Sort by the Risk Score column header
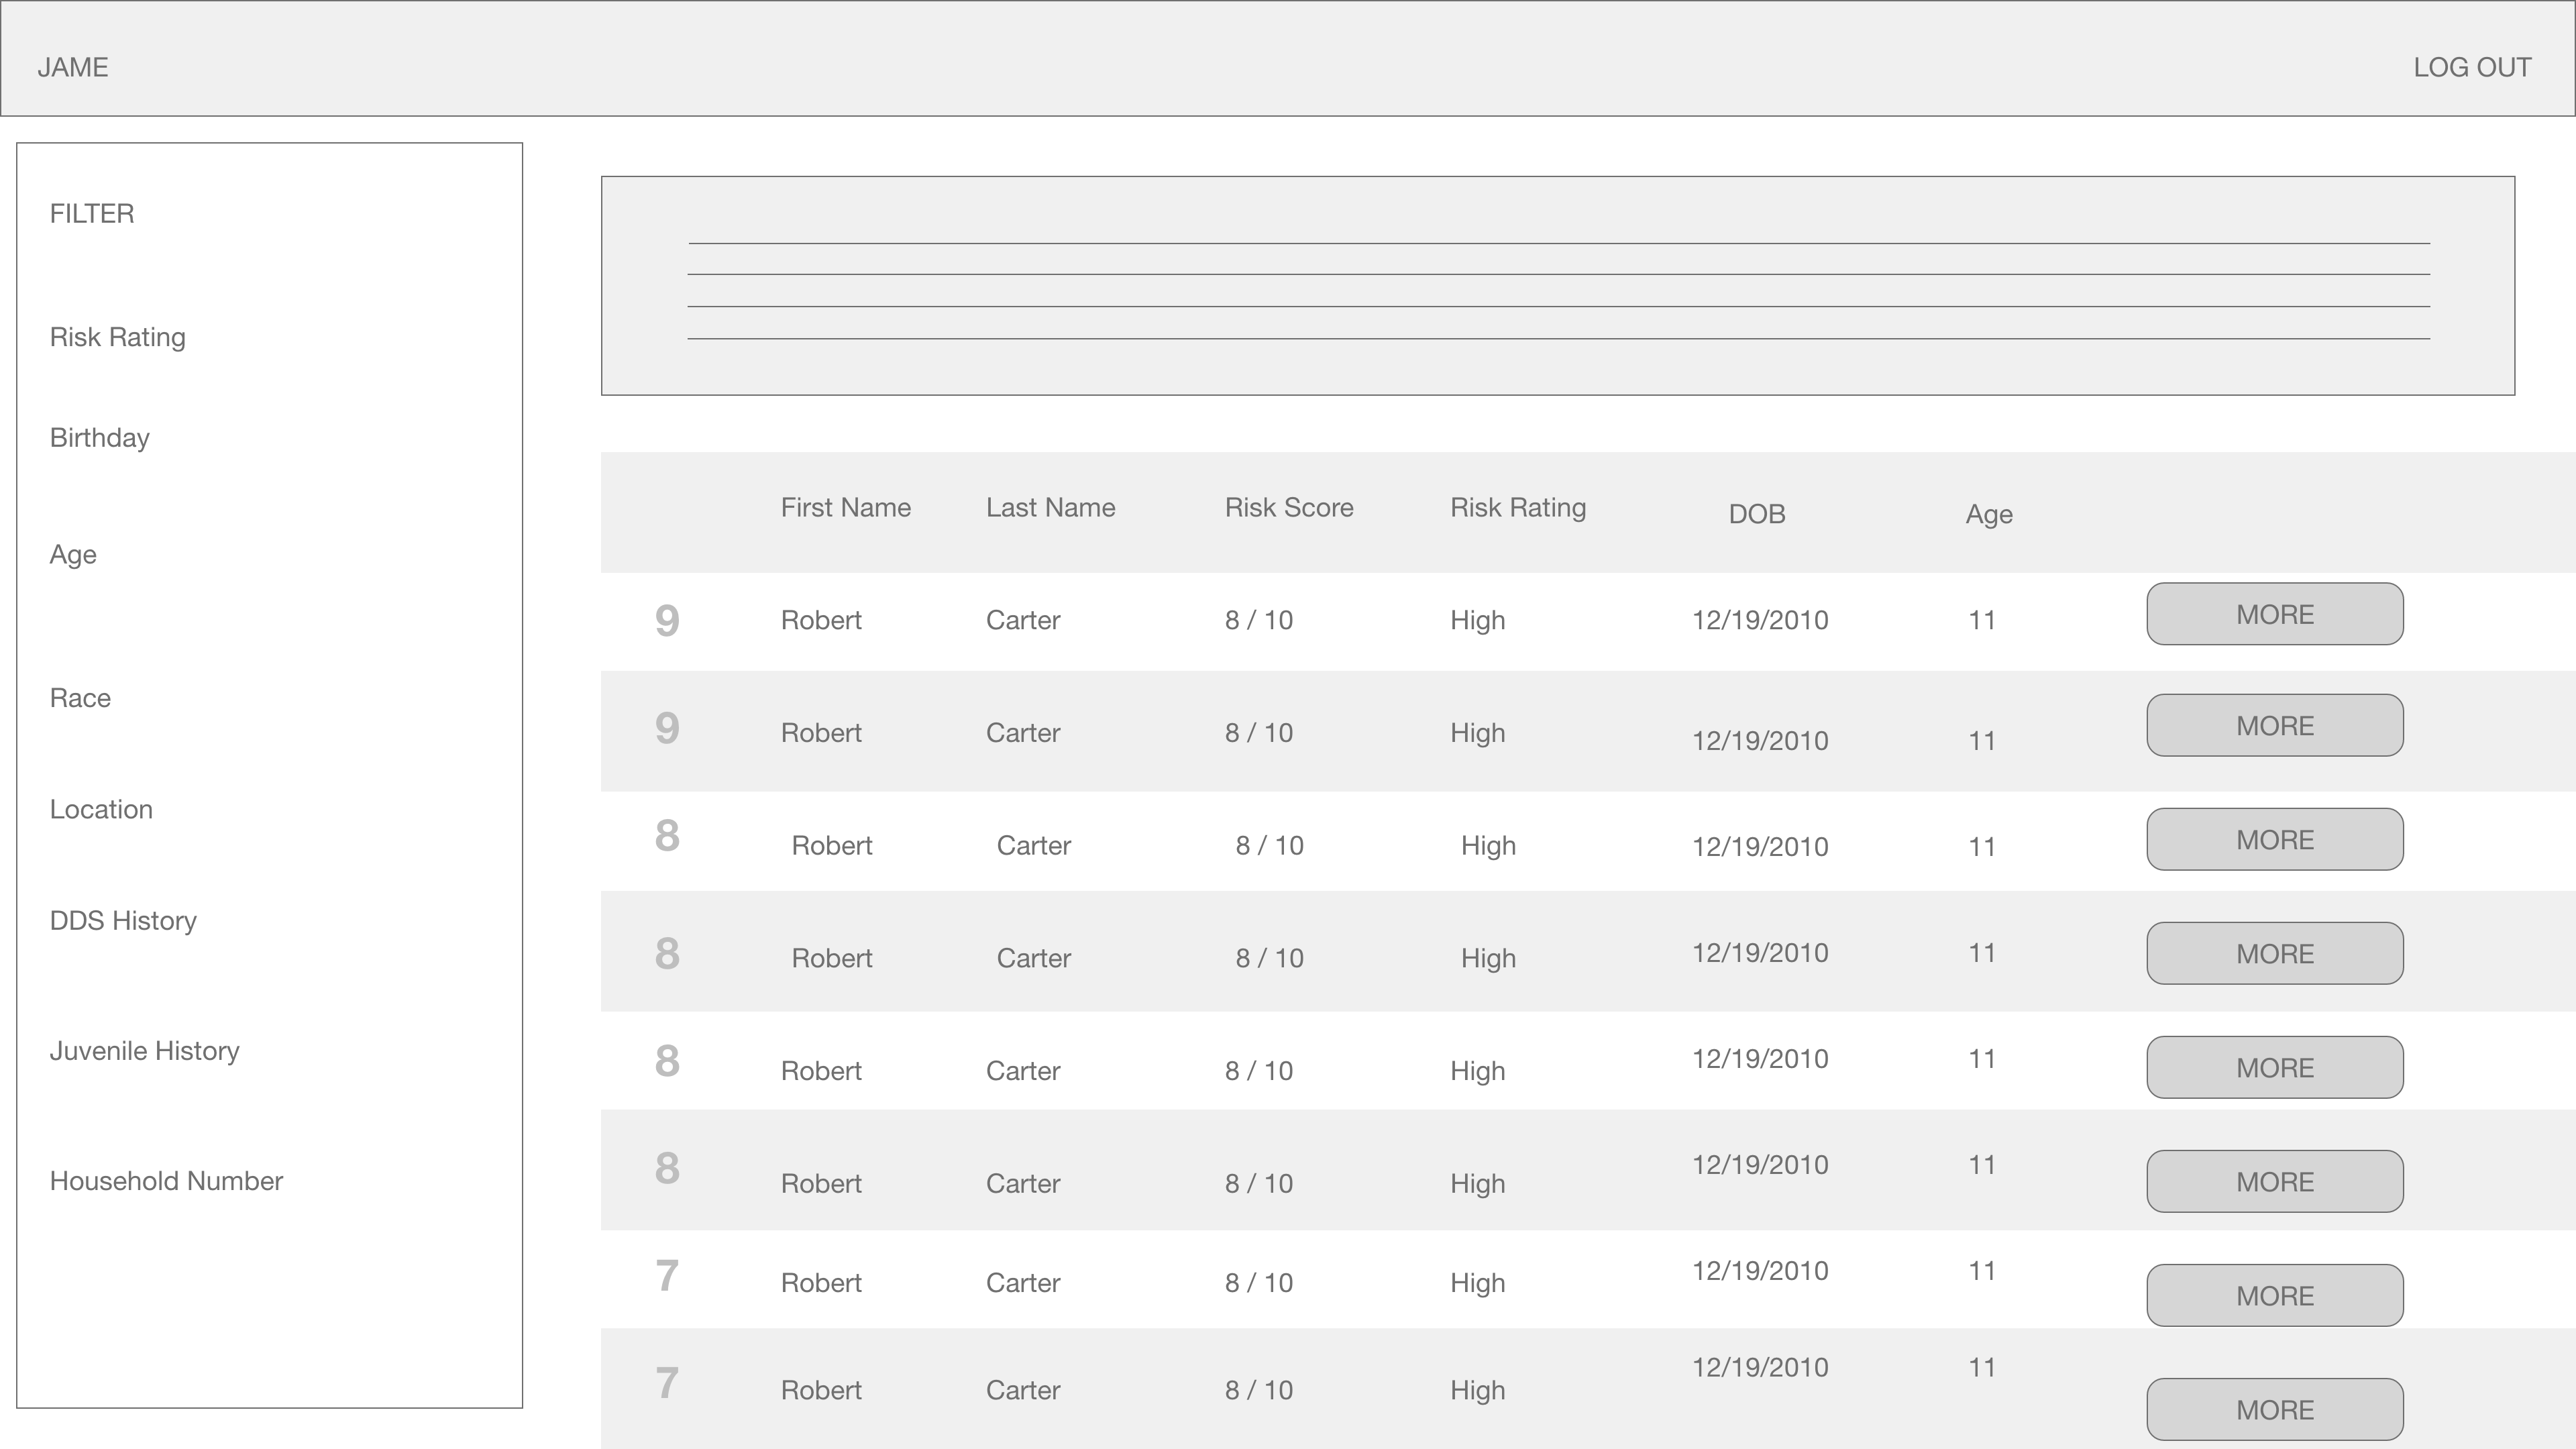The height and width of the screenshot is (1449, 2576). point(1289,508)
